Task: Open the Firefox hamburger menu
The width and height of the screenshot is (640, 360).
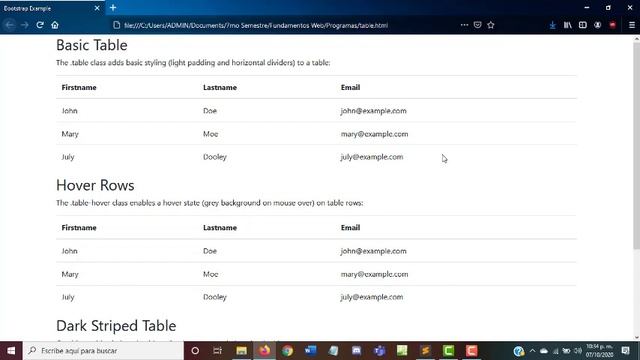Action: [631, 25]
